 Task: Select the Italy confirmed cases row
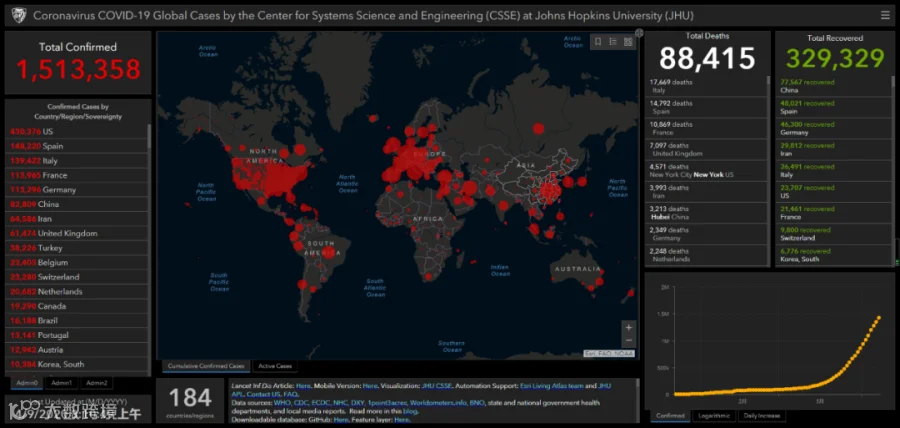click(77, 161)
